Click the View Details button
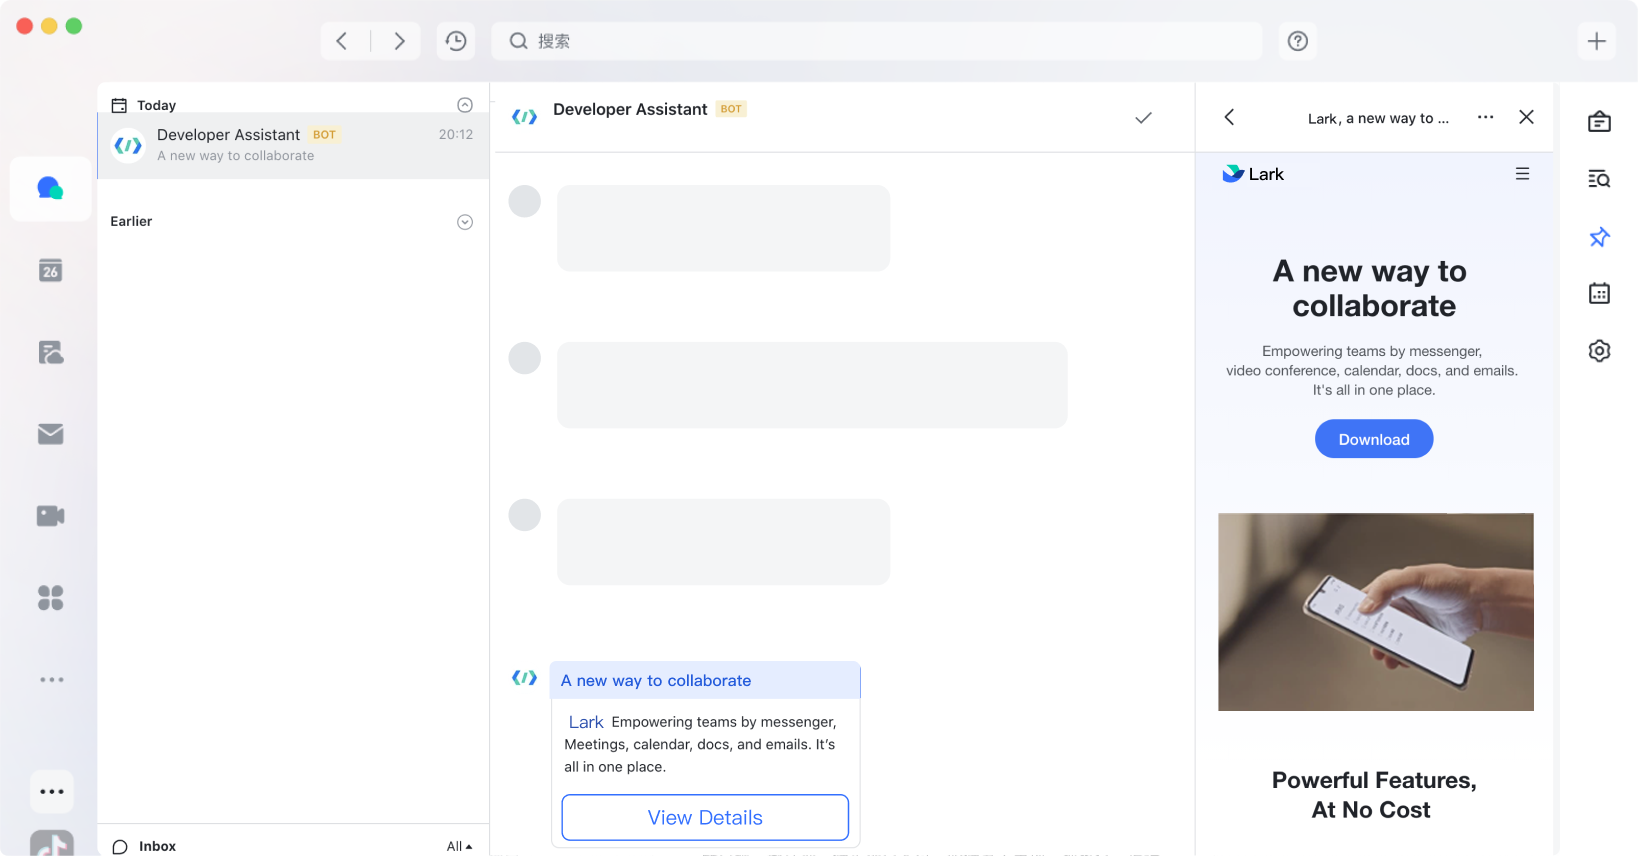Image resolution: width=1640 pixels, height=856 pixels. (705, 818)
